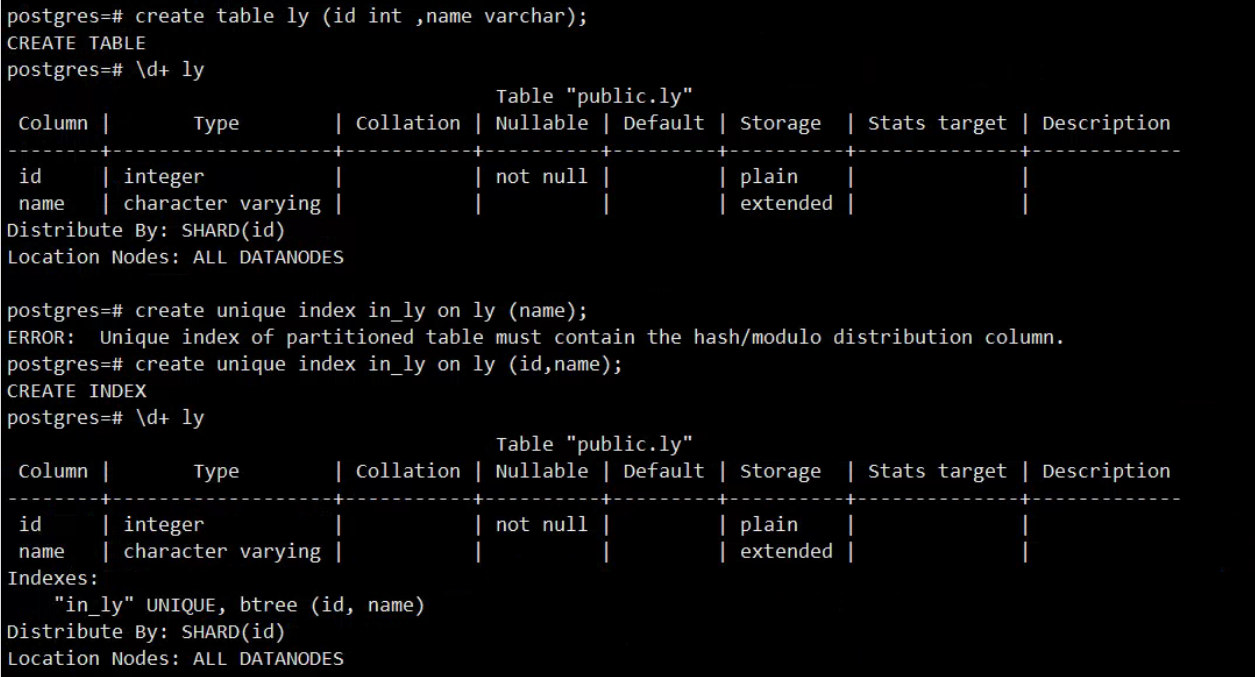The image size is (1255, 677).
Task: Click 'extended' storage value in first table
Action: [x=786, y=203]
